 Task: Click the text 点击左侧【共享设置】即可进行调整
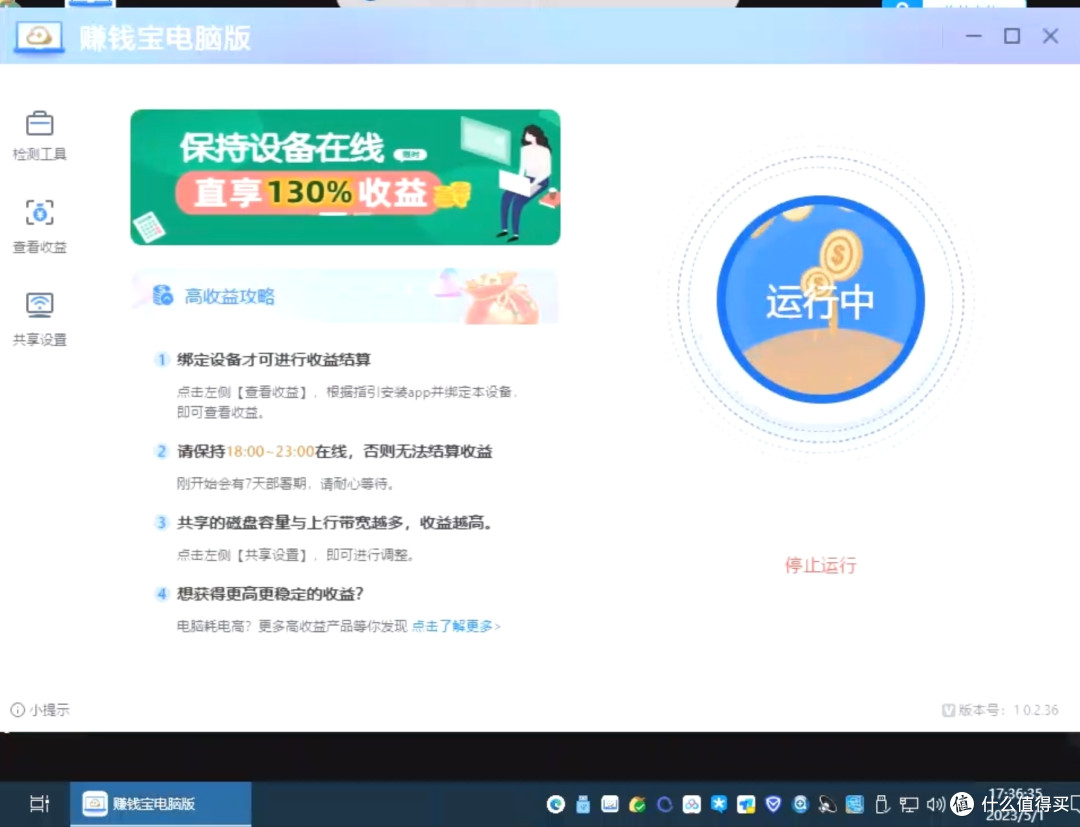click(x=295, y=554)
